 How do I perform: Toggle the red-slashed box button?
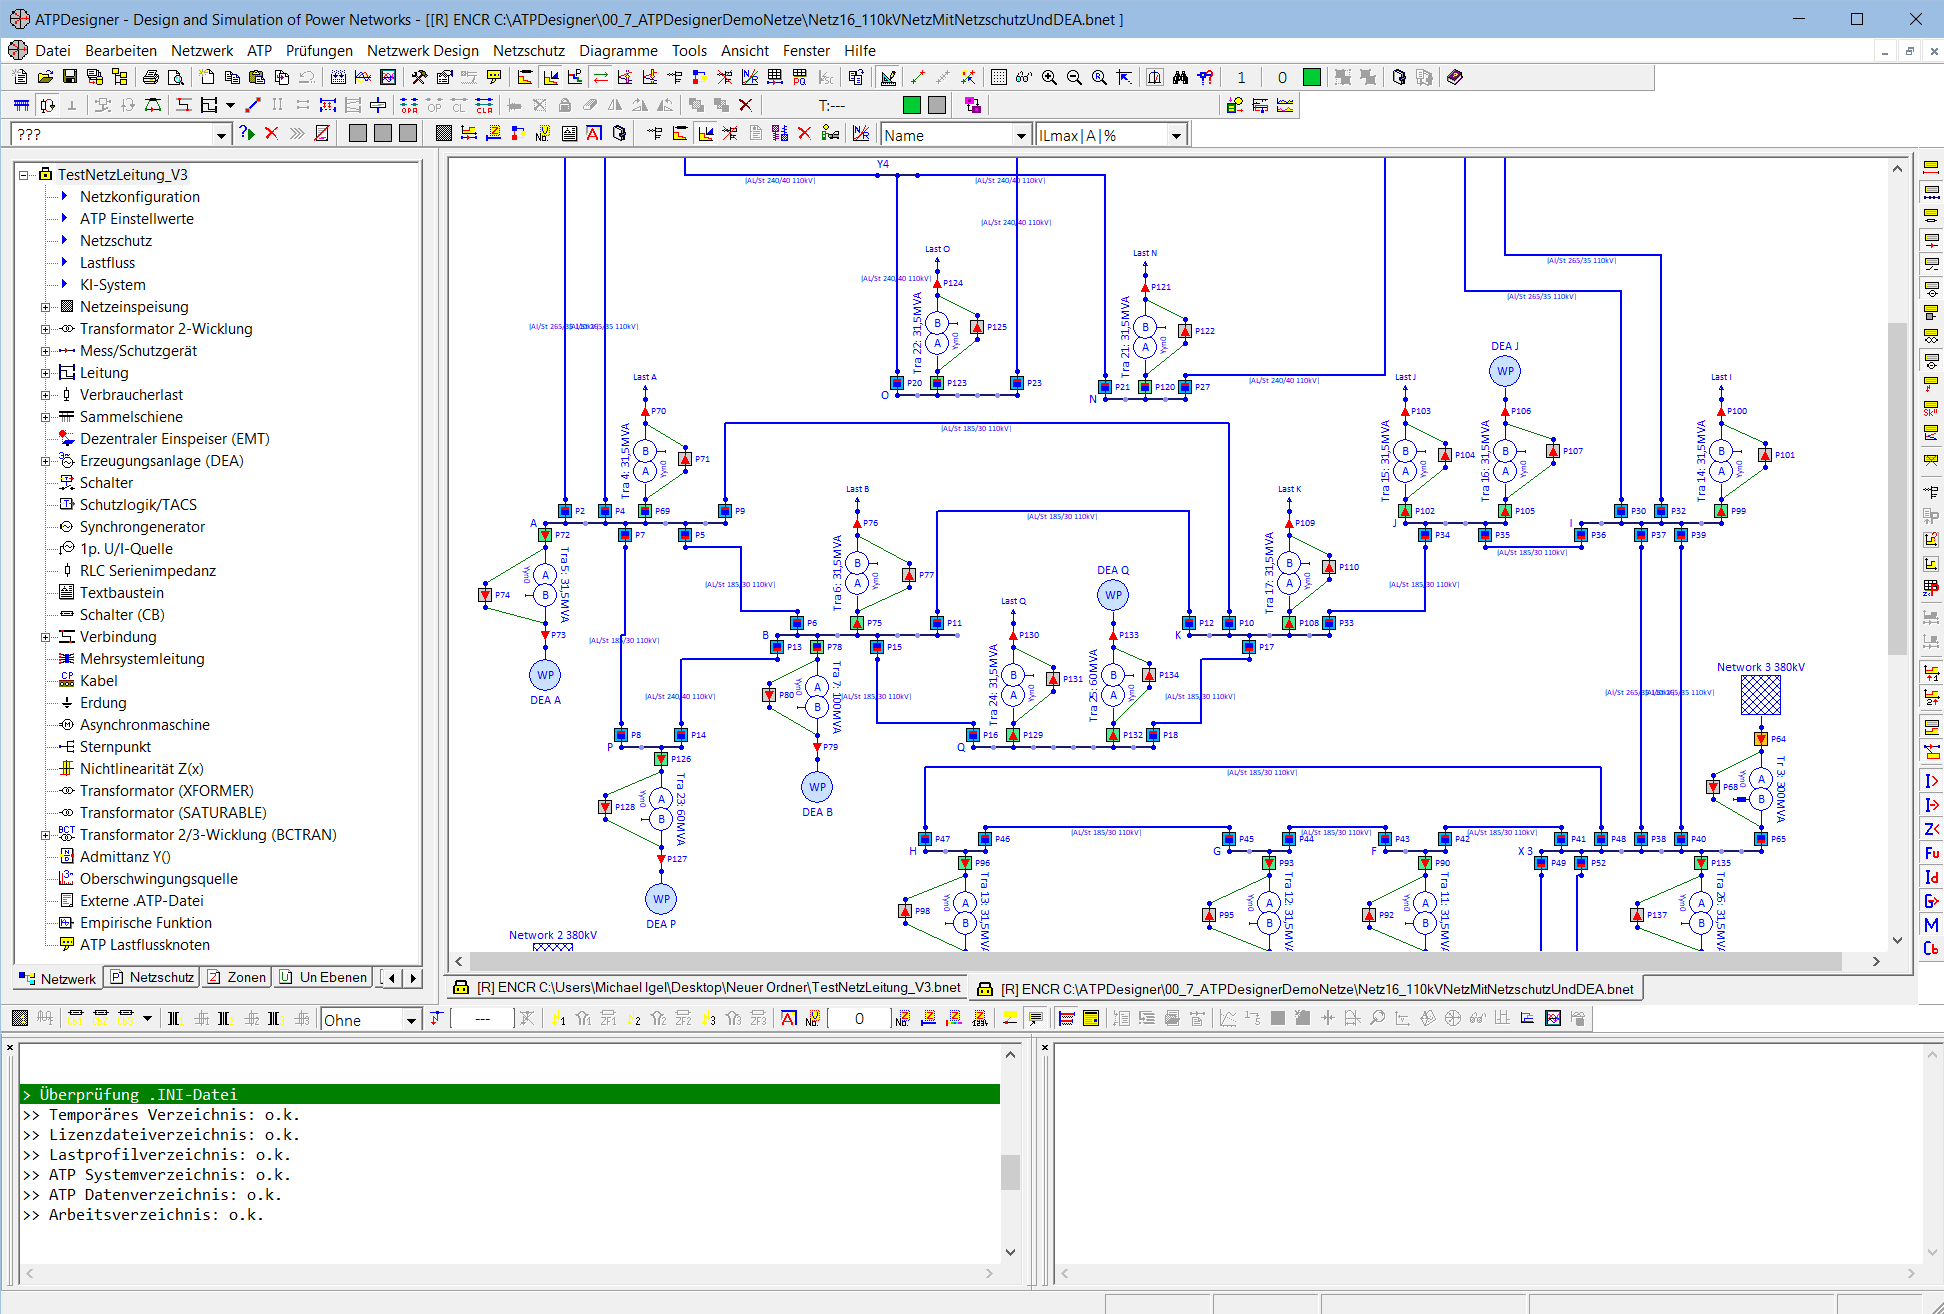[322, 133]
